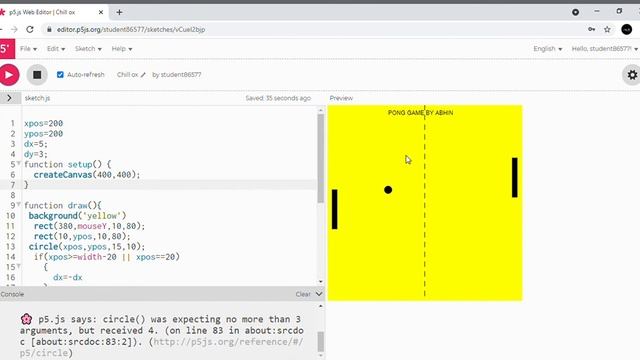Click the ball in the Pong preview
The height and width of the screenshot is (360, 640).
click(388, 190)
